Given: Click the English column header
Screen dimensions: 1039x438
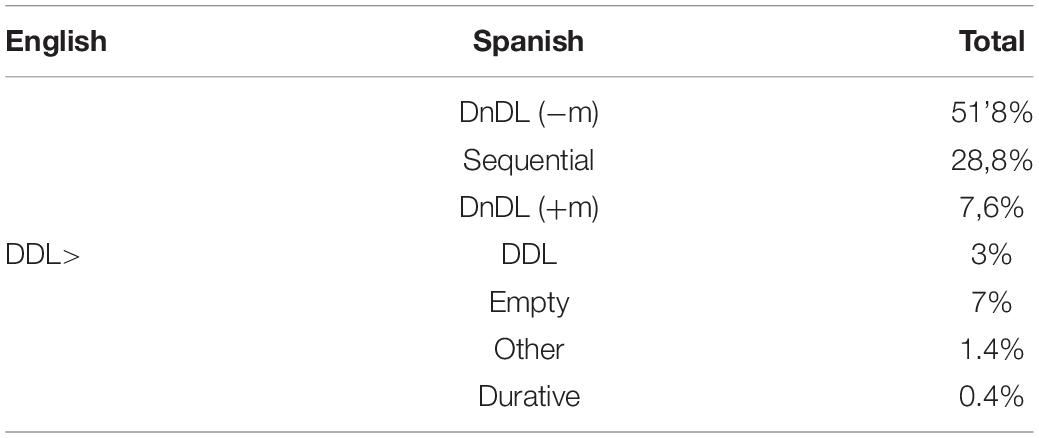Looking at the screenshot, I should pyautogui.click(x=56, y=42).
